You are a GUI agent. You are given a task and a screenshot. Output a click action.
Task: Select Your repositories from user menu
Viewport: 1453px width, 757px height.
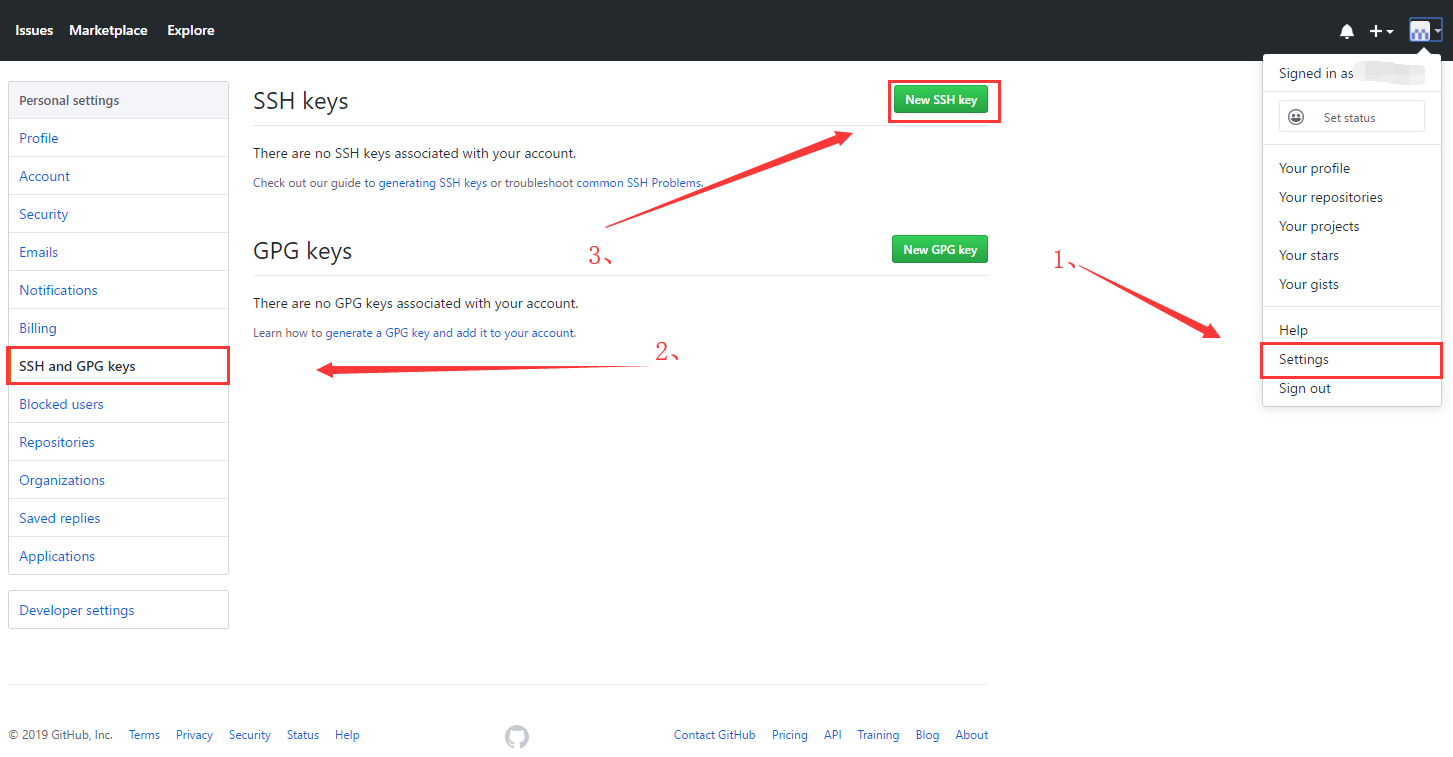tap(1331, 197)
